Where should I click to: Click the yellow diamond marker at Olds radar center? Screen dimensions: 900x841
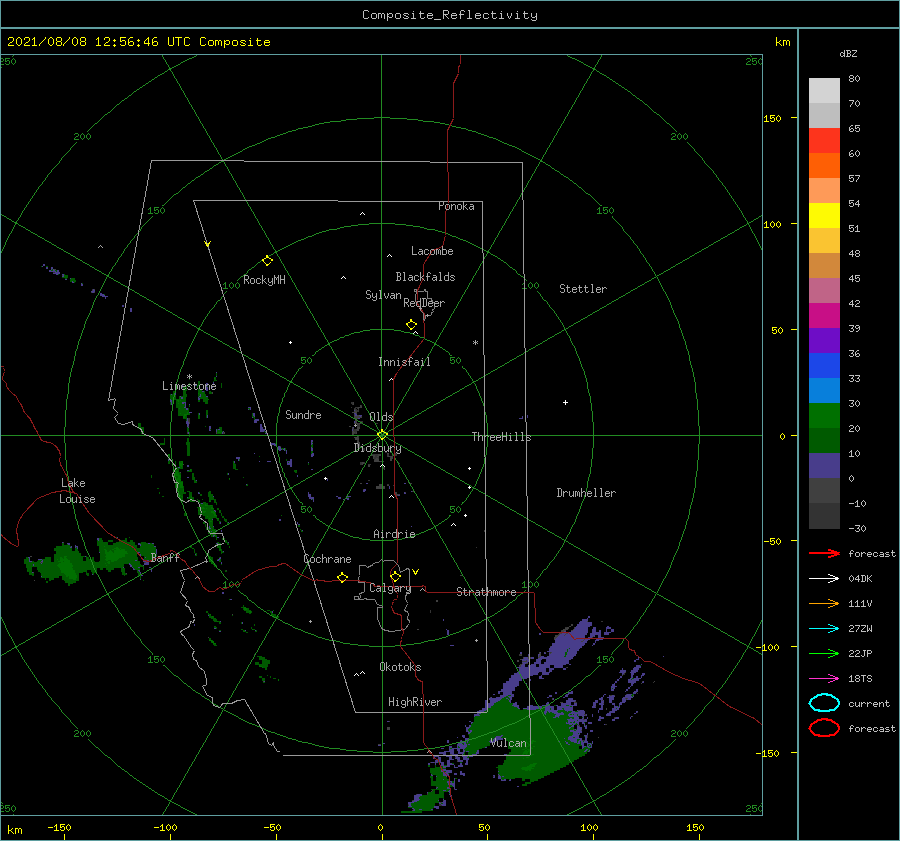coord(382,435)
